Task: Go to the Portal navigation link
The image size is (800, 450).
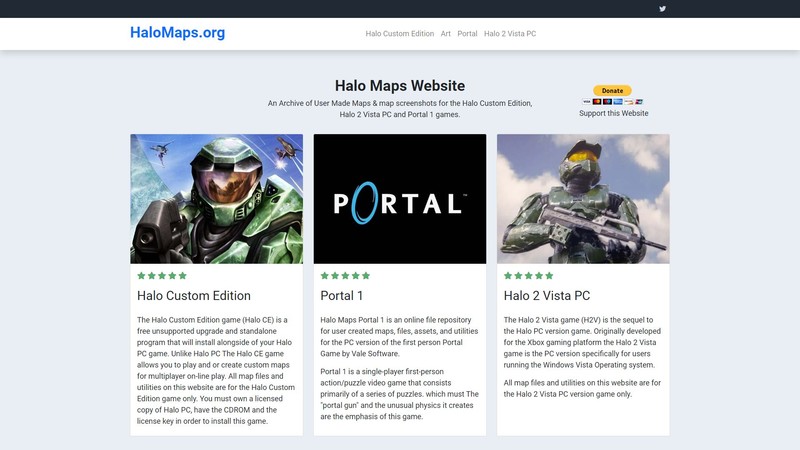Action: pos(467,33)
